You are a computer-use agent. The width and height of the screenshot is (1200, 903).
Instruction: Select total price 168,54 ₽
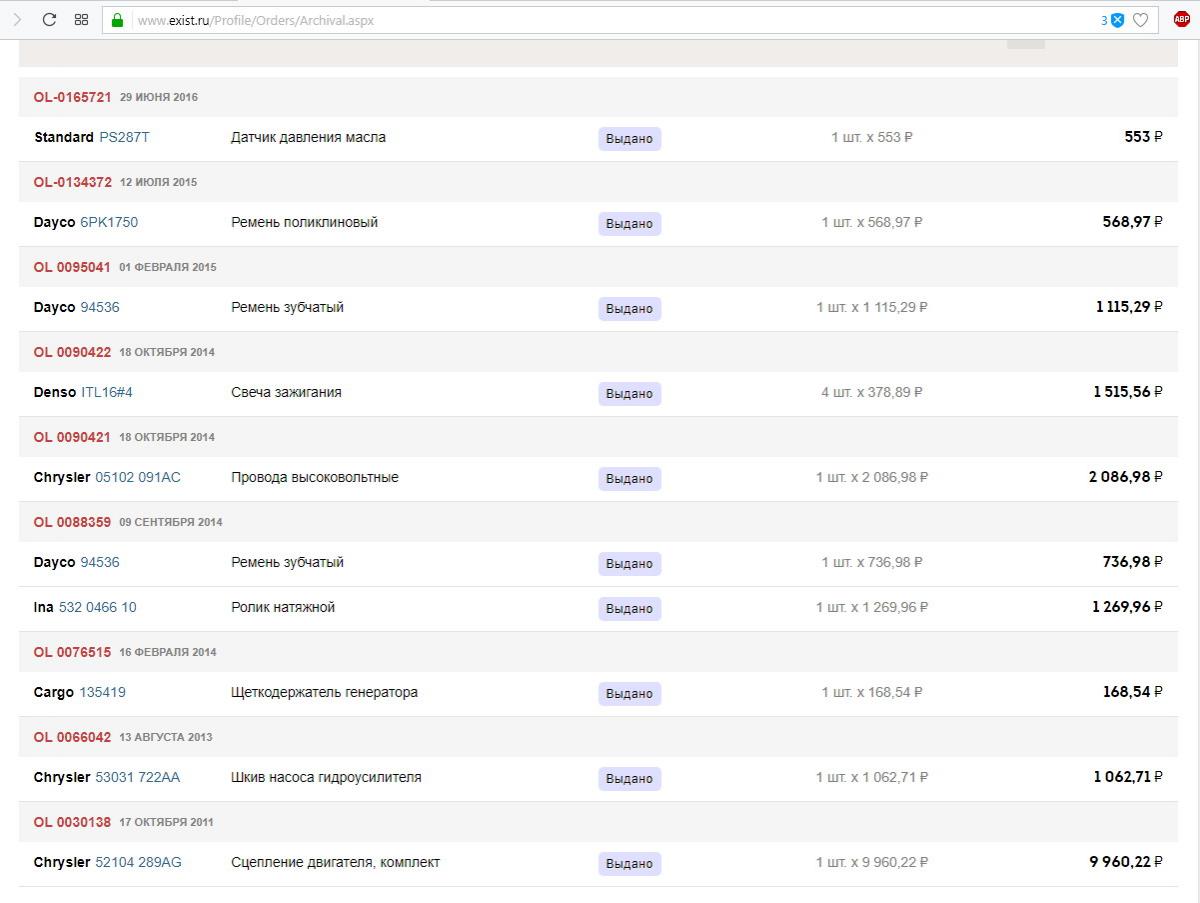[1133, 692]
